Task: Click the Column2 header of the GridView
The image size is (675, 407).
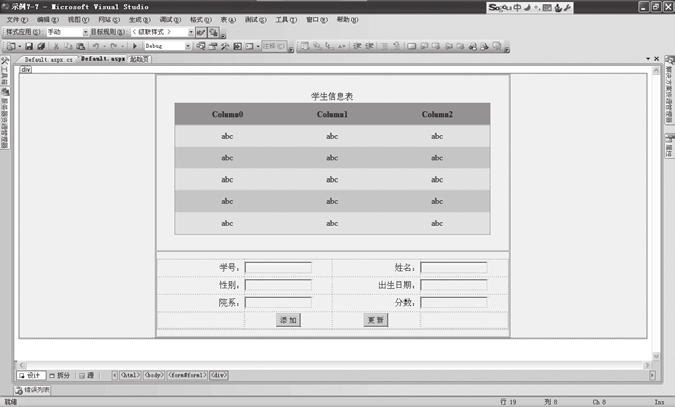Action: (x=437, y=114)
